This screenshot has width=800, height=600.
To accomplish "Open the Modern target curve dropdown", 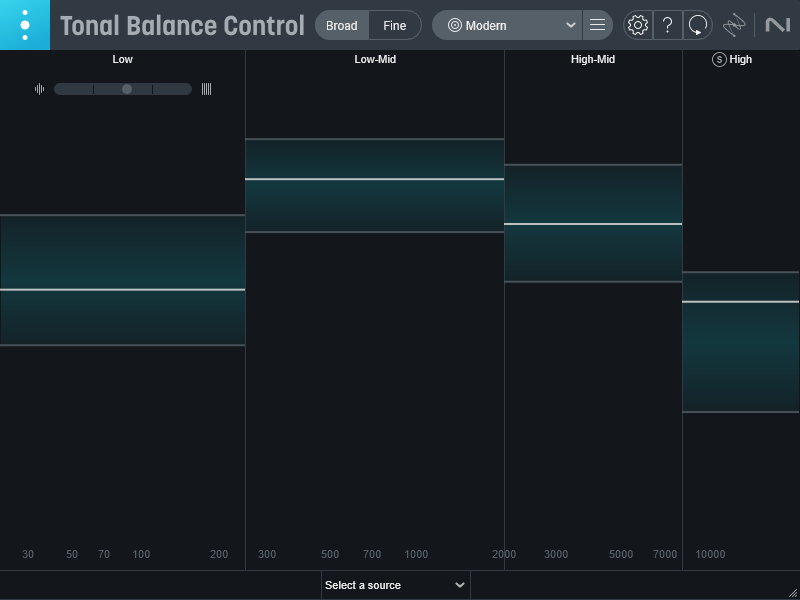I will [x=507, y=26].
